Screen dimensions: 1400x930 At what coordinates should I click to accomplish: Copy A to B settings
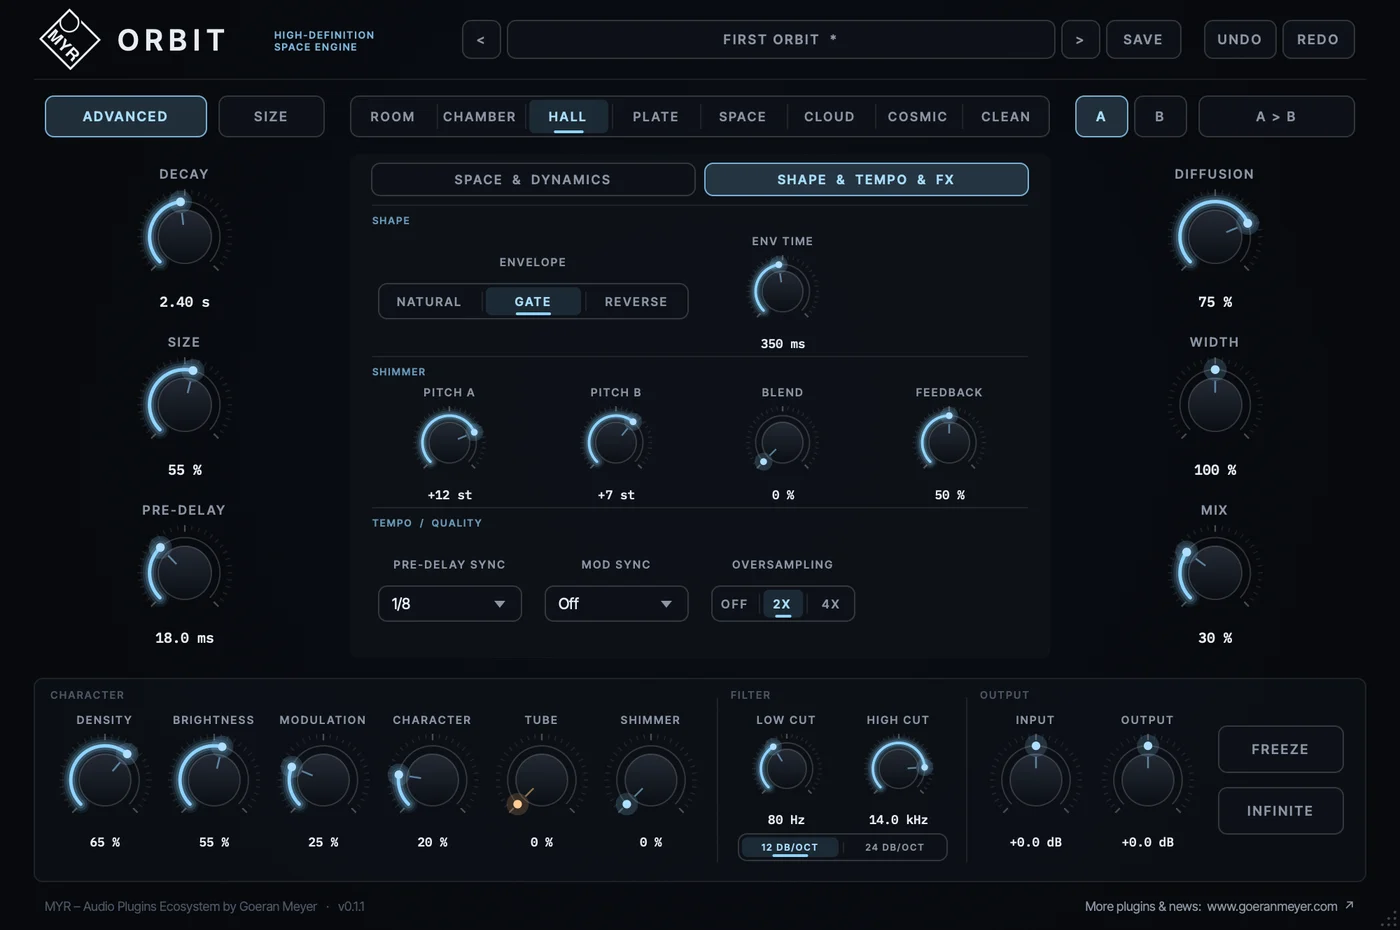click(1276, 116)
